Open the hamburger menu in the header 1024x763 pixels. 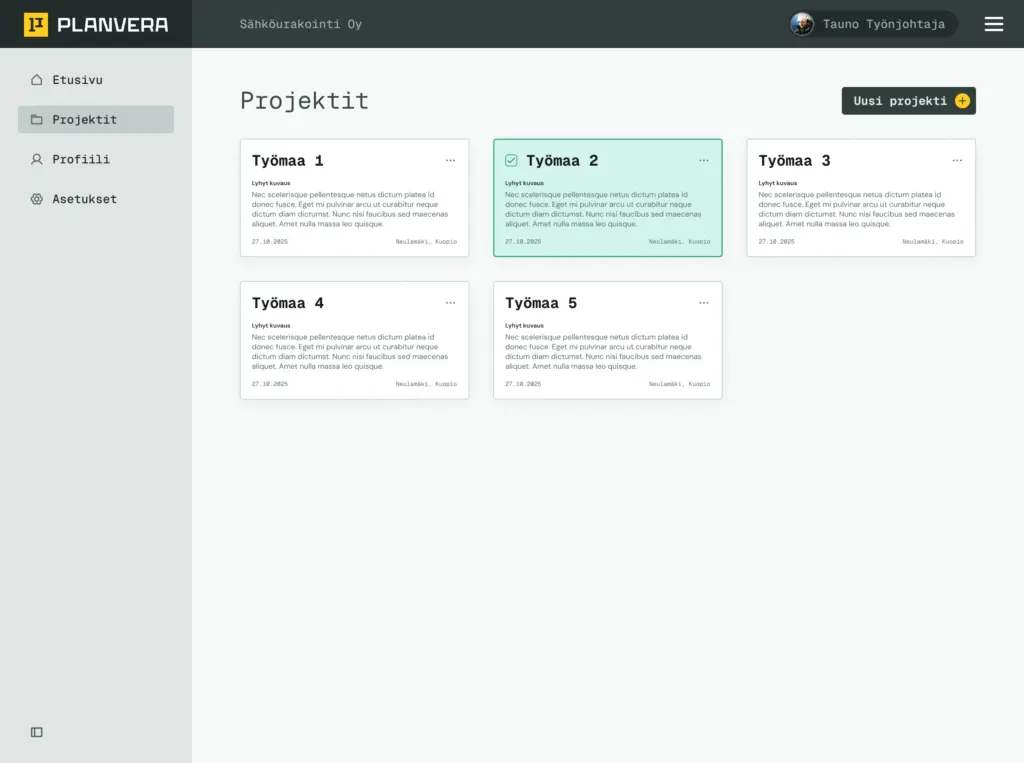[993, 24]
